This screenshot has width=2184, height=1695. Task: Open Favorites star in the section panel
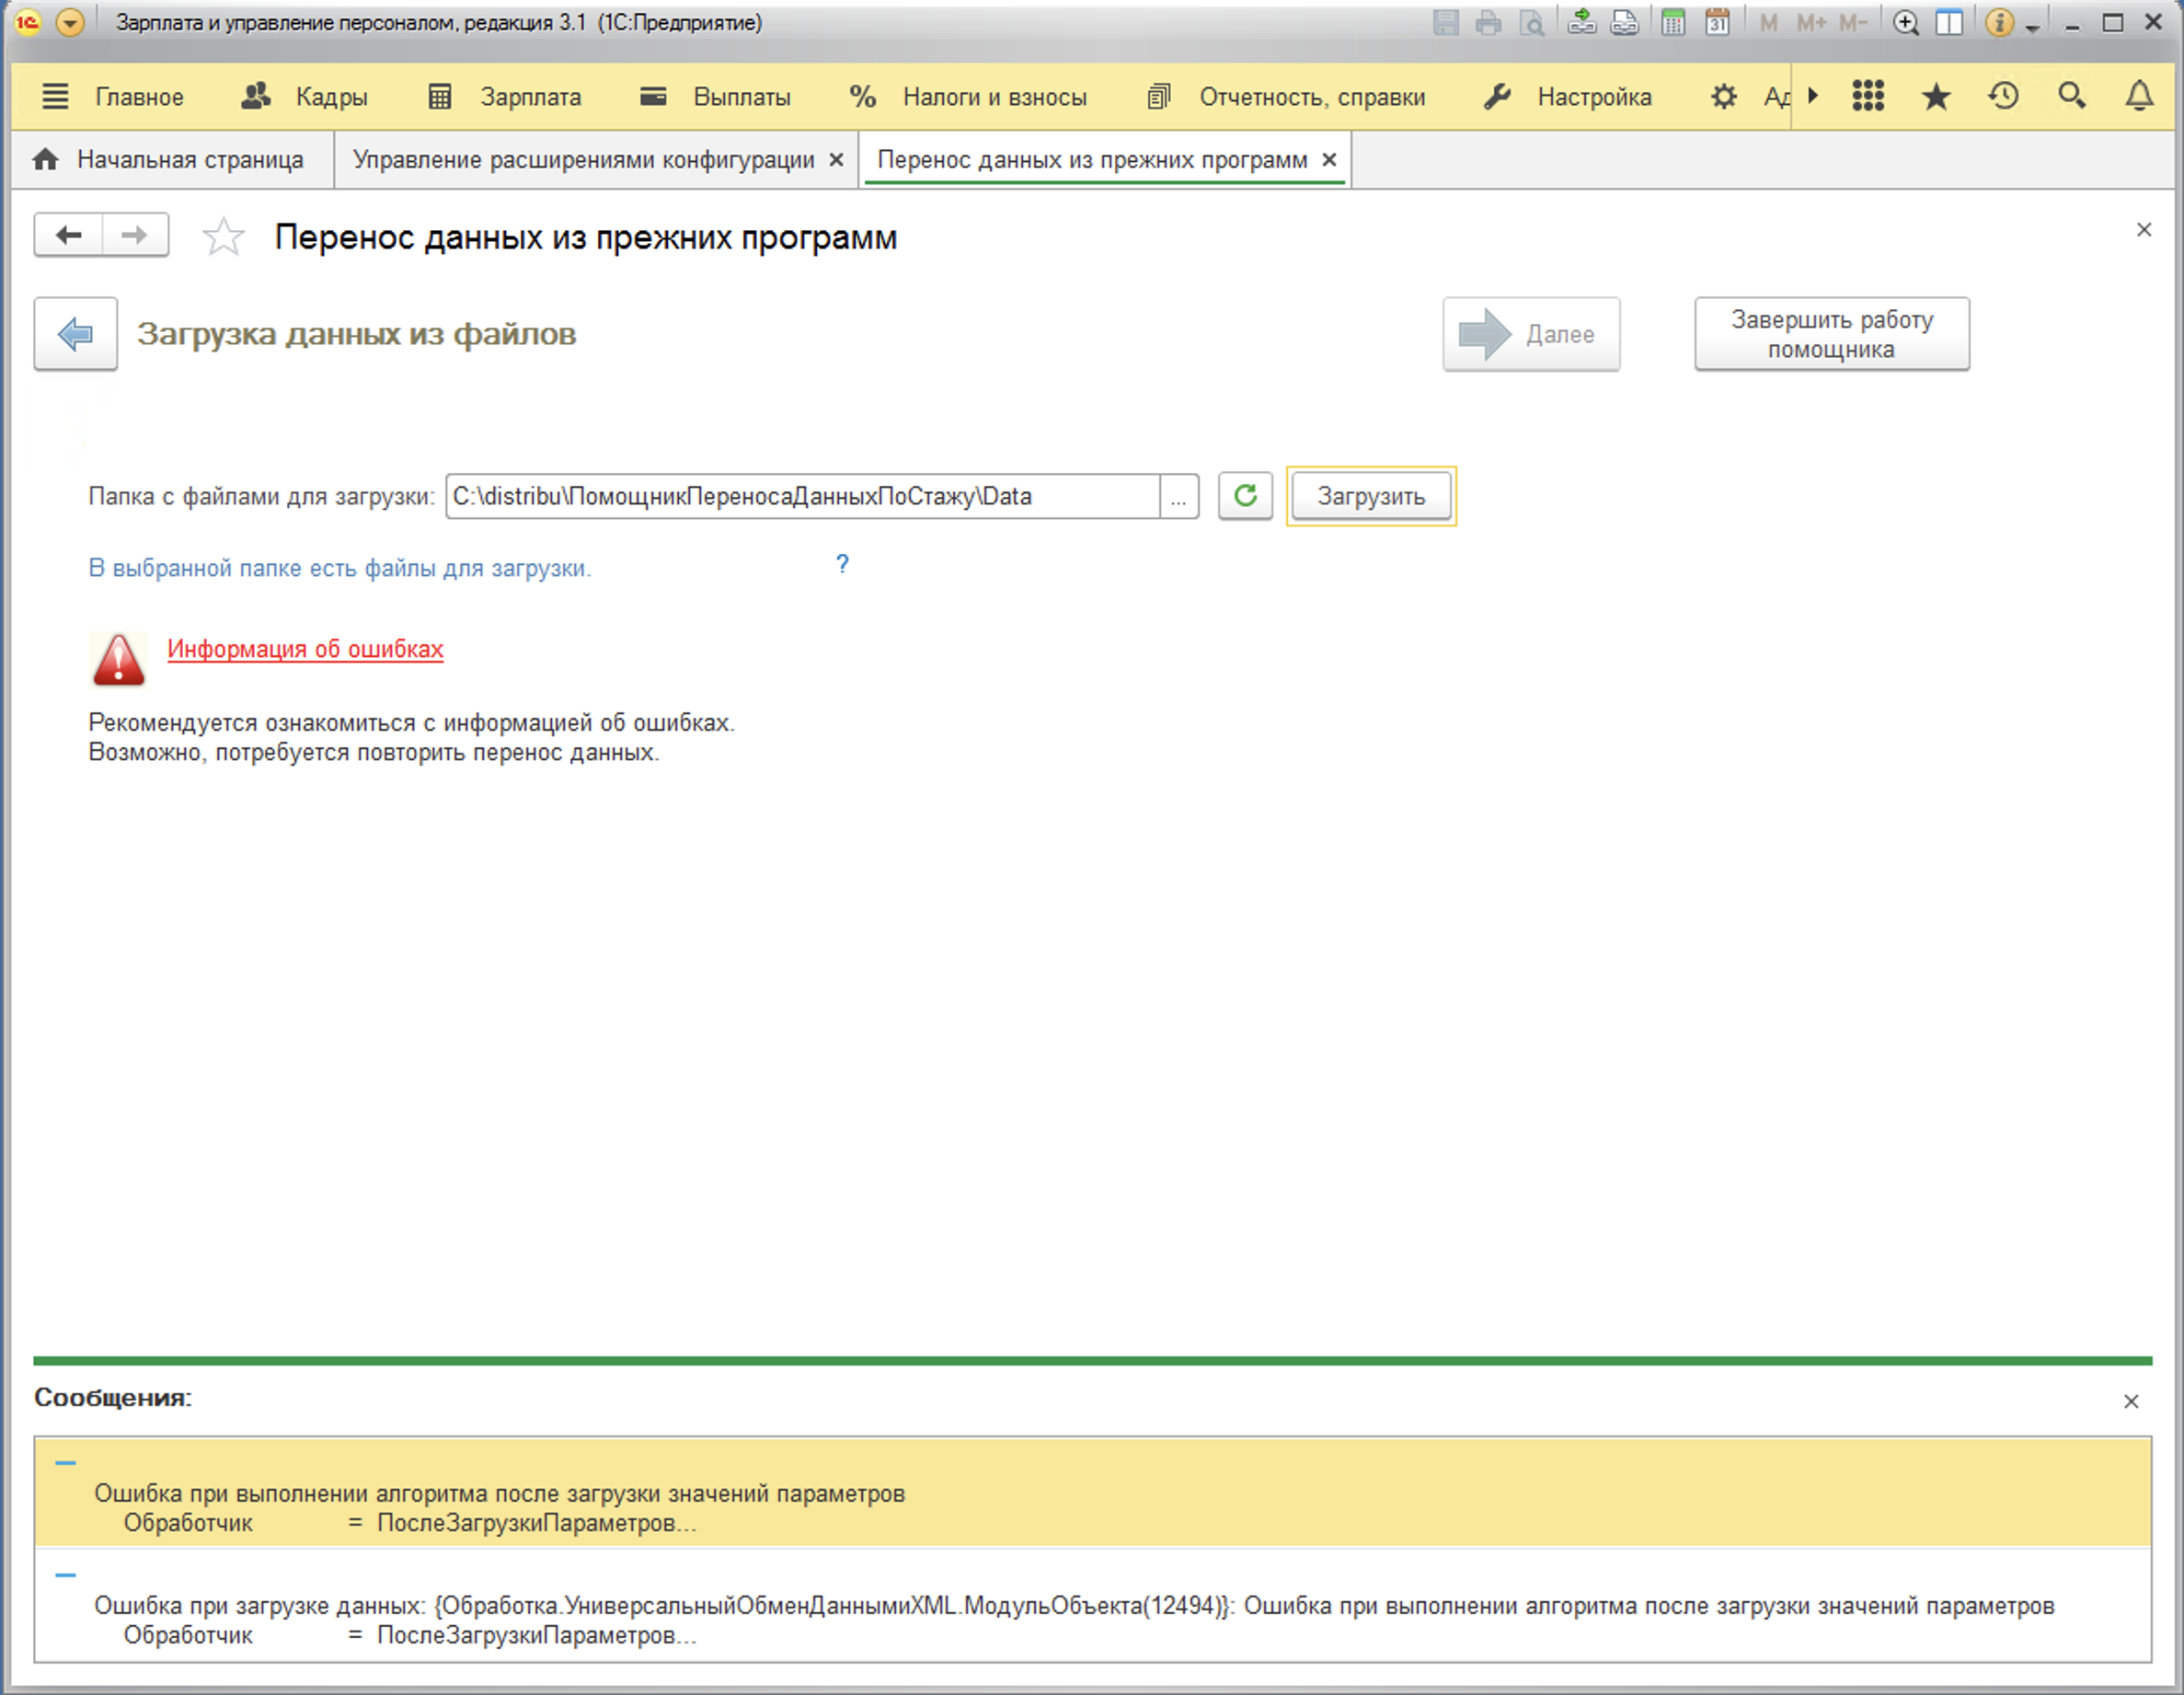[x=1936, y=96]
